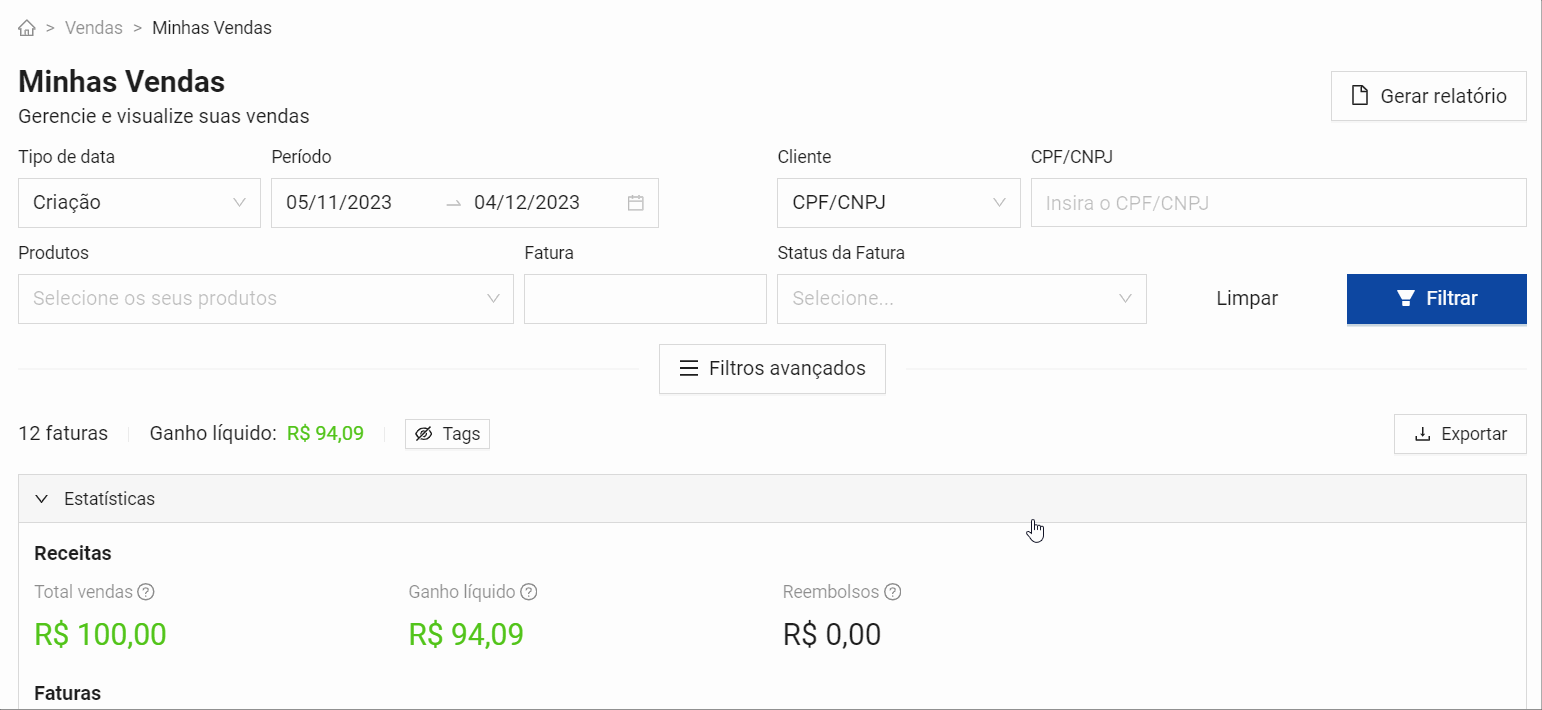Viewport: 1542px width, 710px height.
Task: Toggle Tags visibility with eye button
Action: coord(447,434)
